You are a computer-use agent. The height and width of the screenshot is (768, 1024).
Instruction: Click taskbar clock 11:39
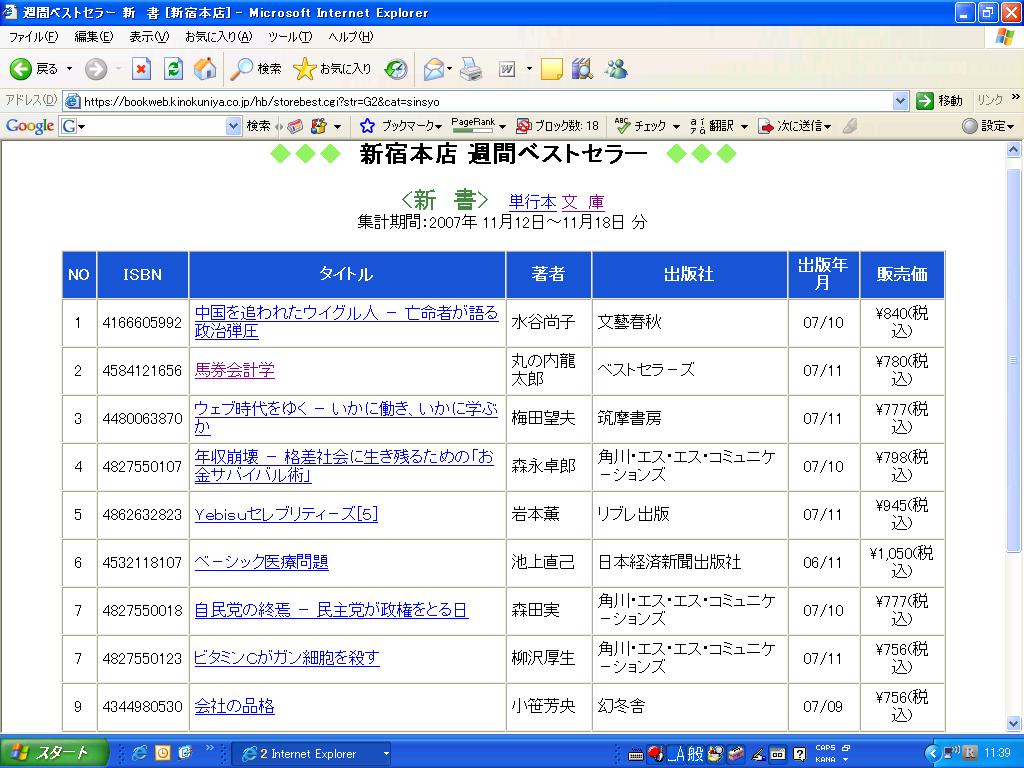click(997, 753)
